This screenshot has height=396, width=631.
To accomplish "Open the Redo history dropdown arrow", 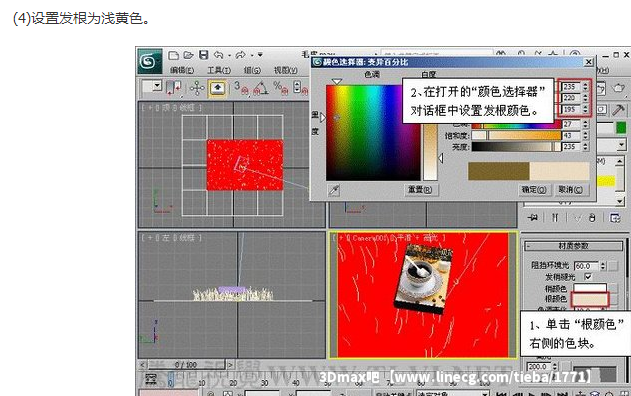I will [252, 56].
